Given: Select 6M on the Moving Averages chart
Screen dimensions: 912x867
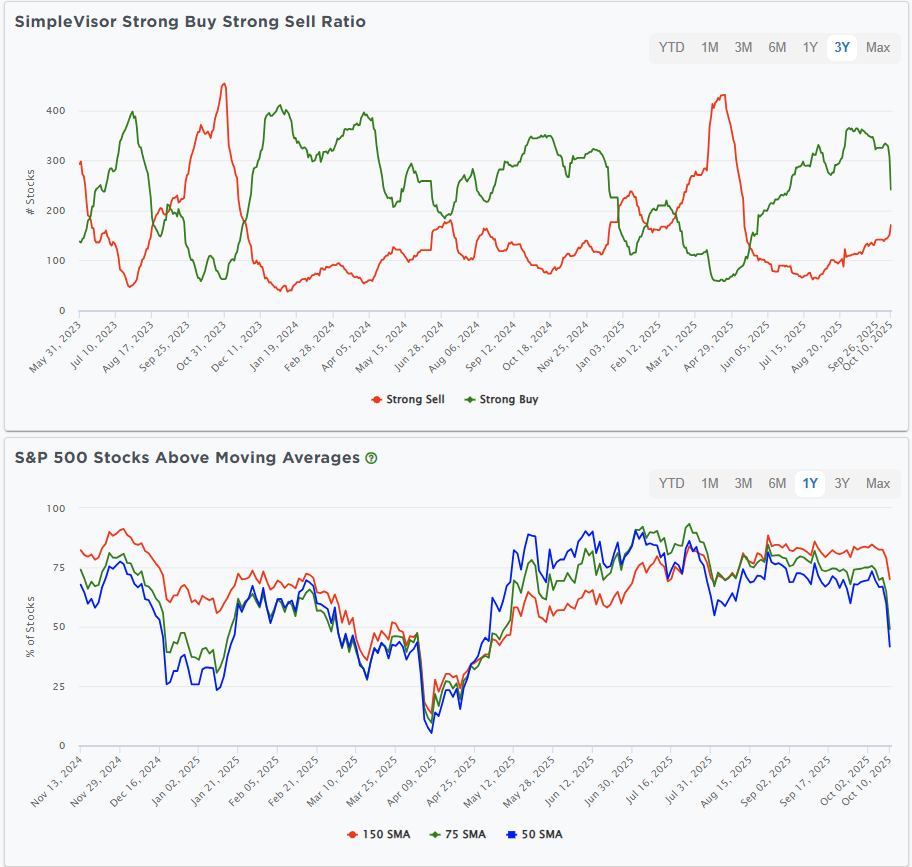Looking at the screenshot, I should click(776, 483).
